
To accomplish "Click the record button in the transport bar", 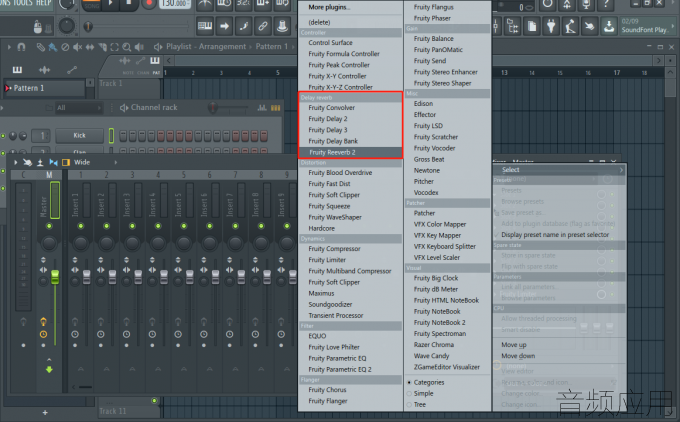I will (149, 3).
